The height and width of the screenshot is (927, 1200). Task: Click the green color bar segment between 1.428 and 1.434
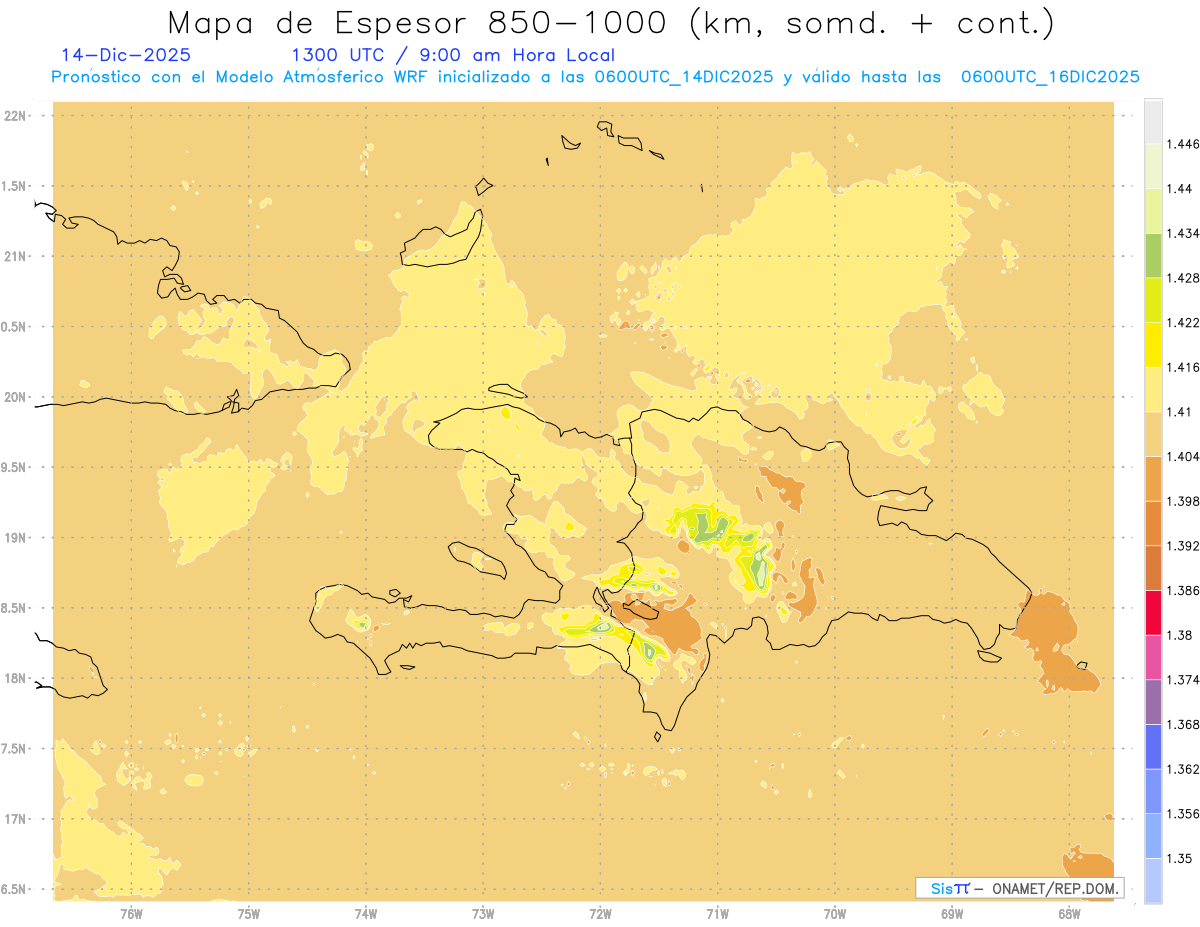[x=1153, y=255]
